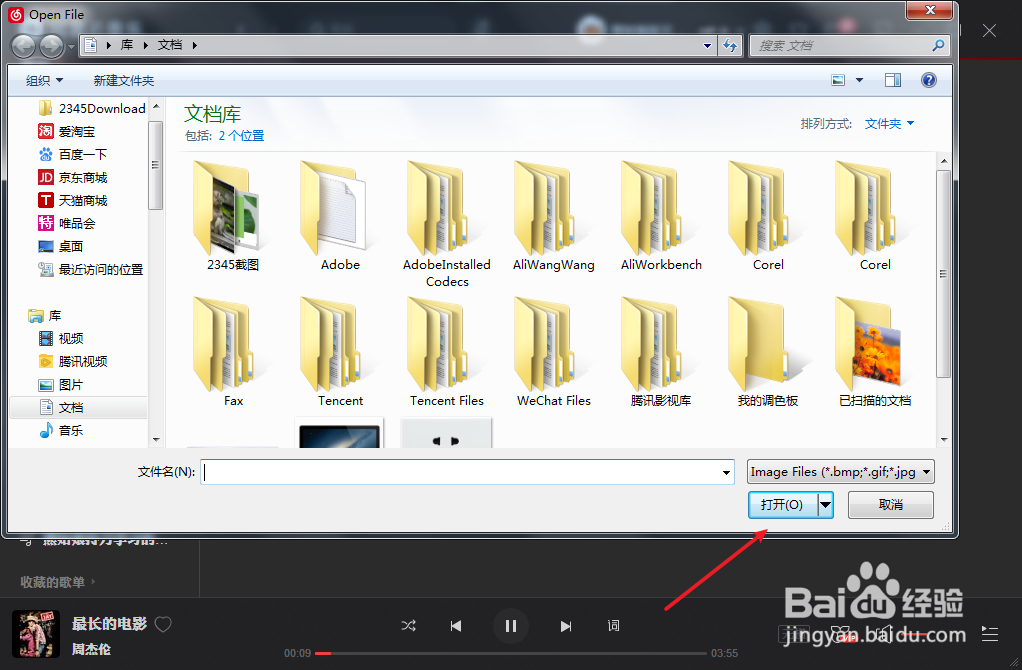Select the AliWorkbench folder
Image resolution: width=1022 pixels, height=670 pixels.
pos(661,216)
